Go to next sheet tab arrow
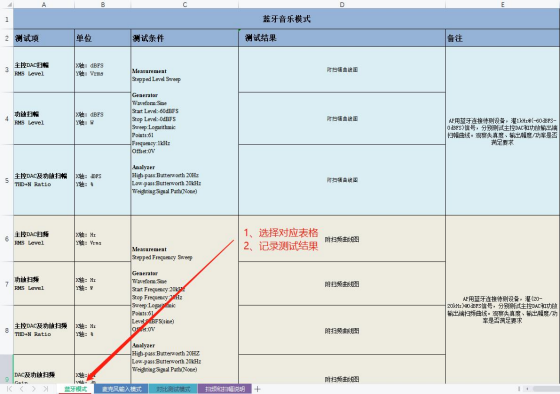560x394 pixels. point(34,389)
